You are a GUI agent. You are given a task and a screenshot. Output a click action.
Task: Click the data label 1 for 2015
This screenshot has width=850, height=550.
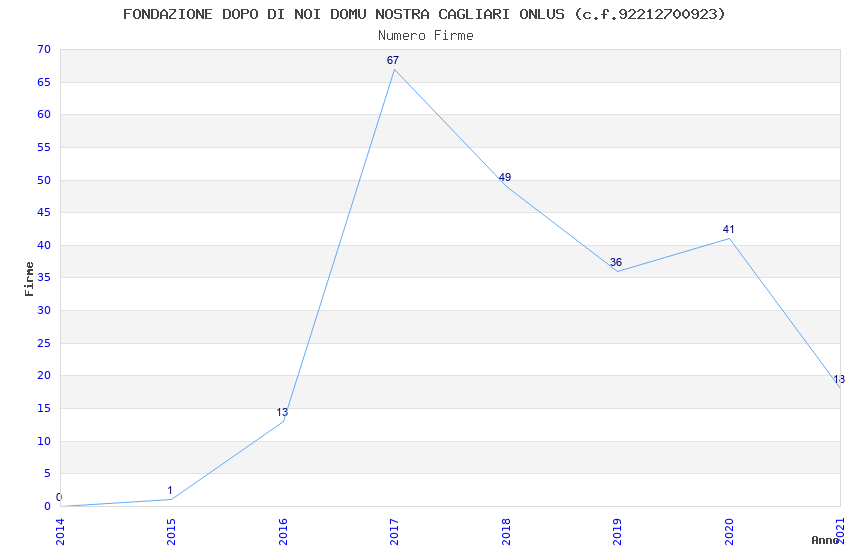(170, 490)
